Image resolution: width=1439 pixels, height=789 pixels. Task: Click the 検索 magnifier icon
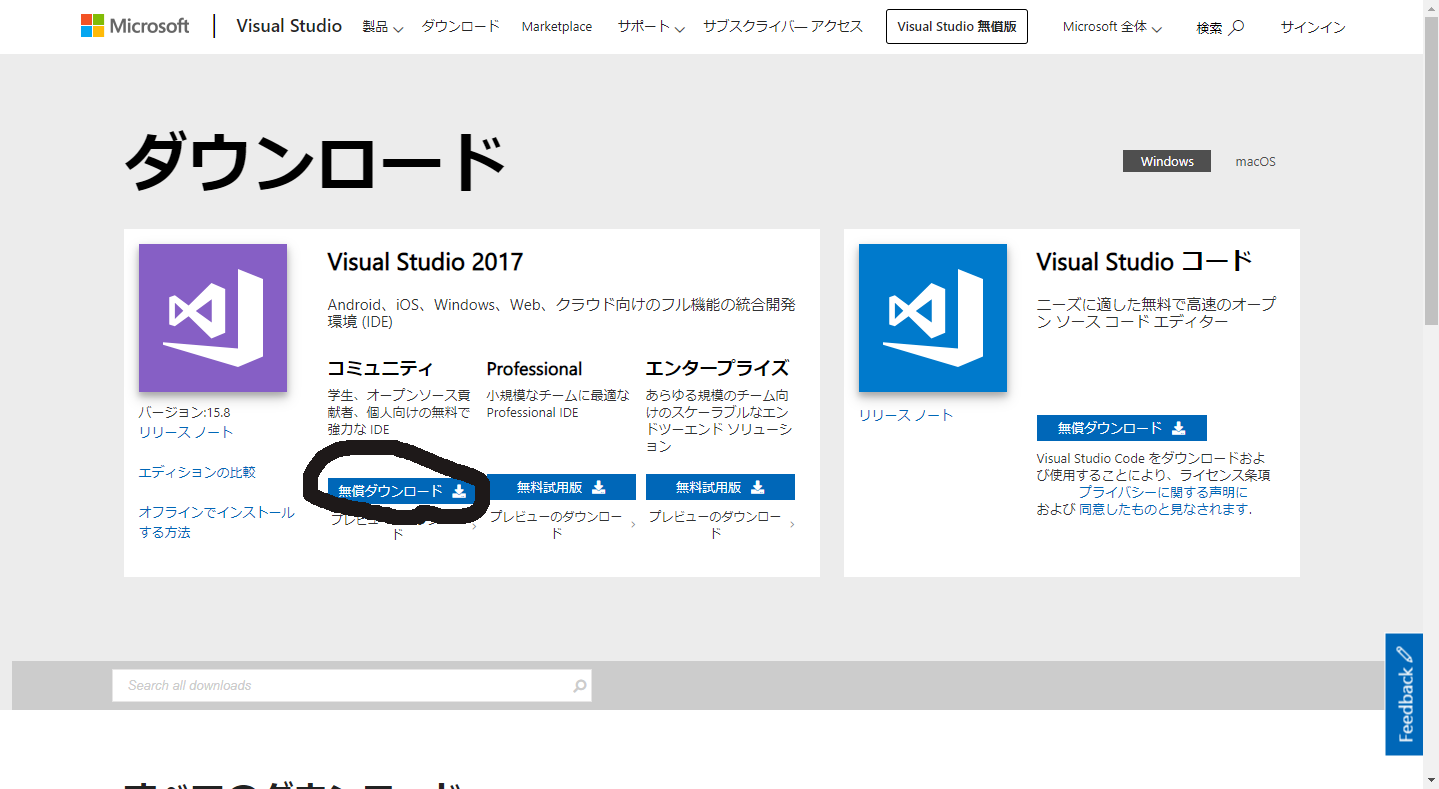pyautogui.click(x=1236, y=27)
